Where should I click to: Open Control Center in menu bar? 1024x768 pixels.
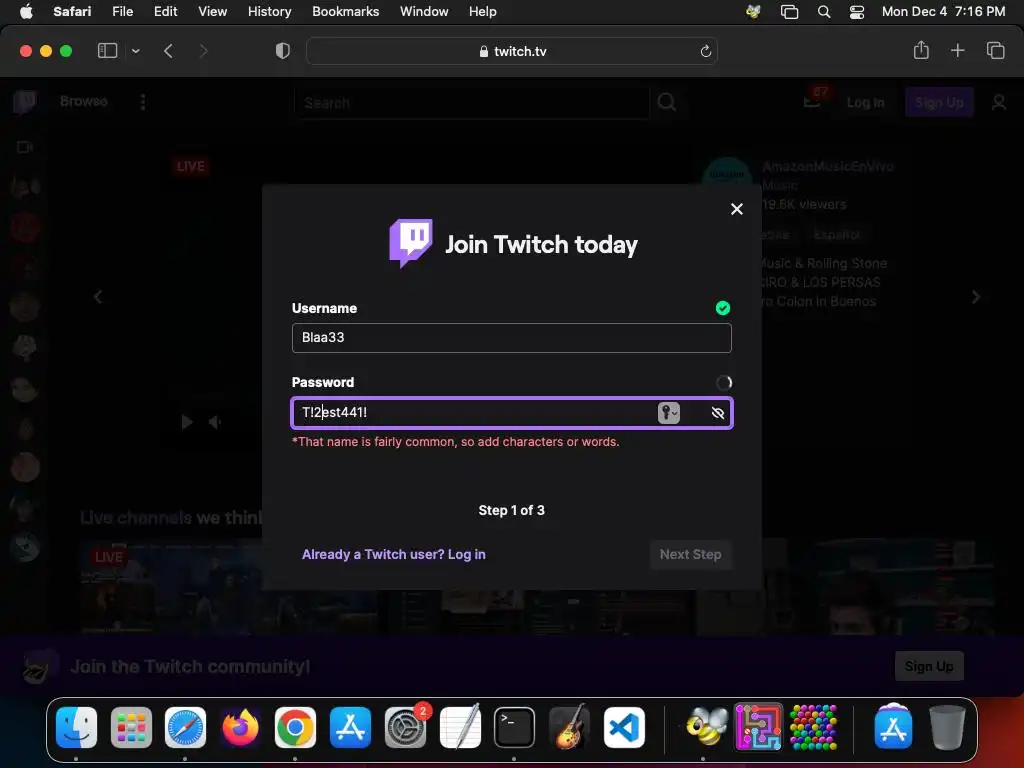(x=857, y=12)
